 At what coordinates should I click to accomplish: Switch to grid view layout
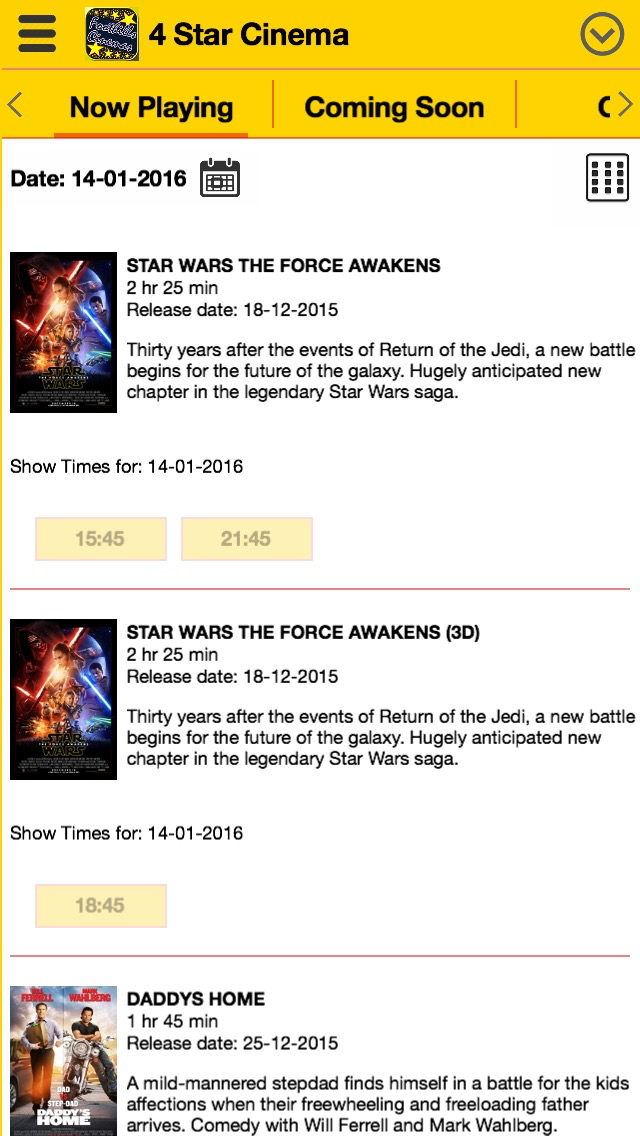(607, 178)
